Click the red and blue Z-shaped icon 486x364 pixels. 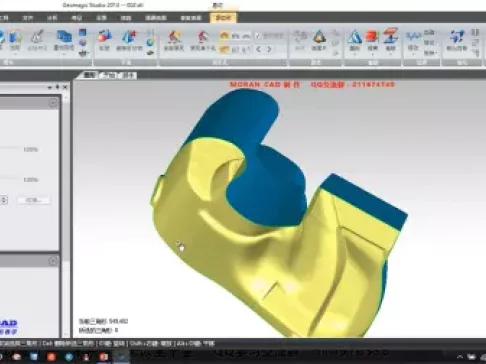(390, 36)
